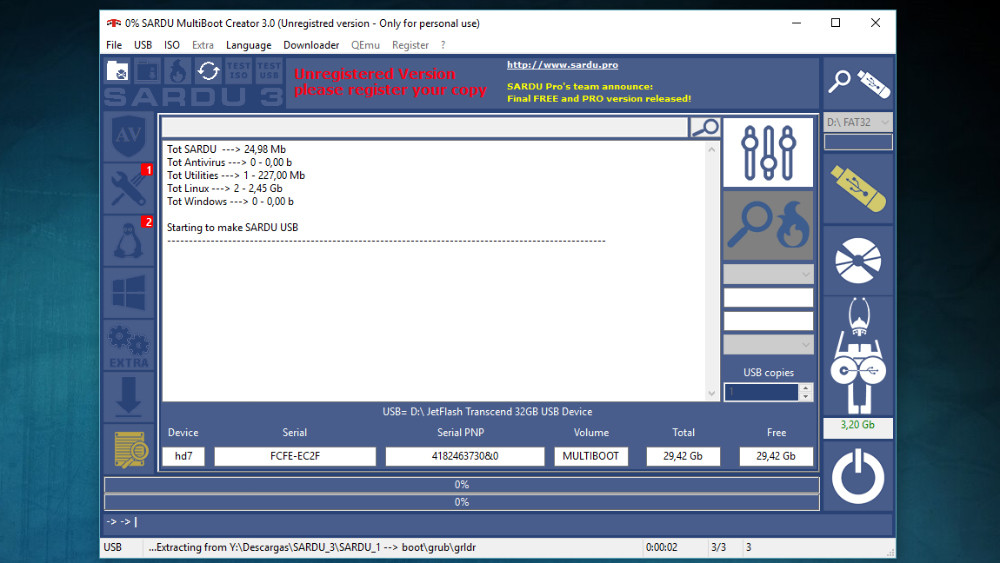Open the Language menu
The width and height of the screenshot is (1000, 563).
tap(248, 45)
